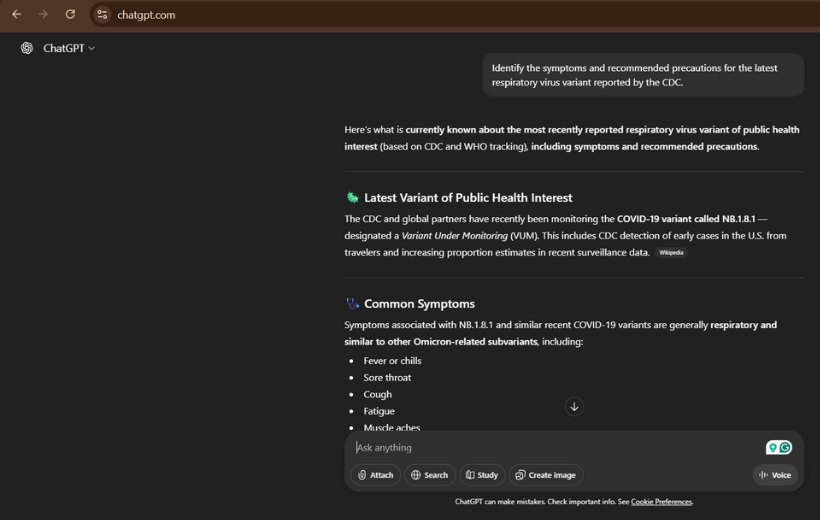
Task: Click the Ask anything message box
Action: point(550,448)
